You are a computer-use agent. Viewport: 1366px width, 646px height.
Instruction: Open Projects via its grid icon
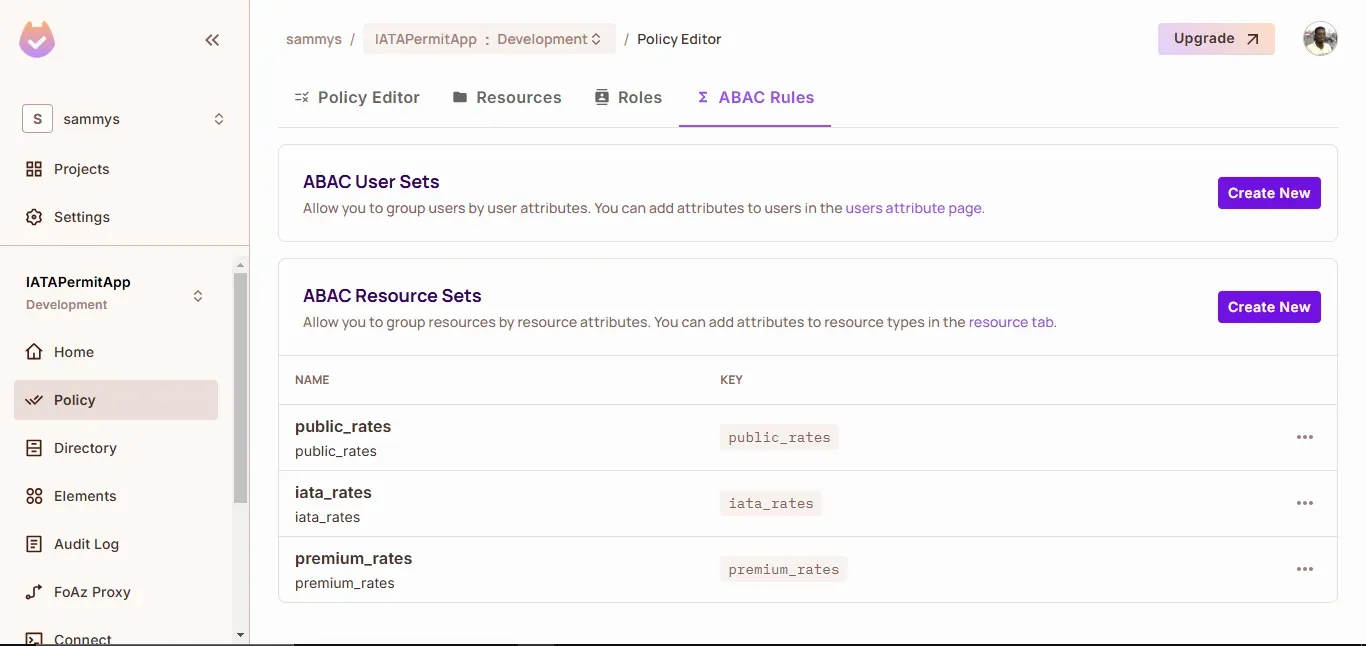[x=34, y=169]
